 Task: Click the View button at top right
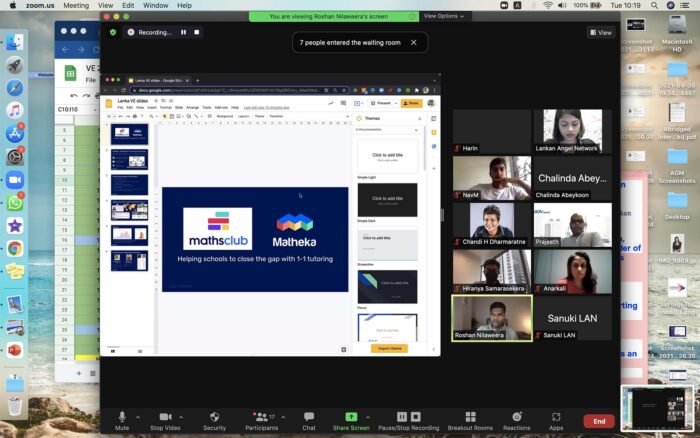tap(600, 32)
